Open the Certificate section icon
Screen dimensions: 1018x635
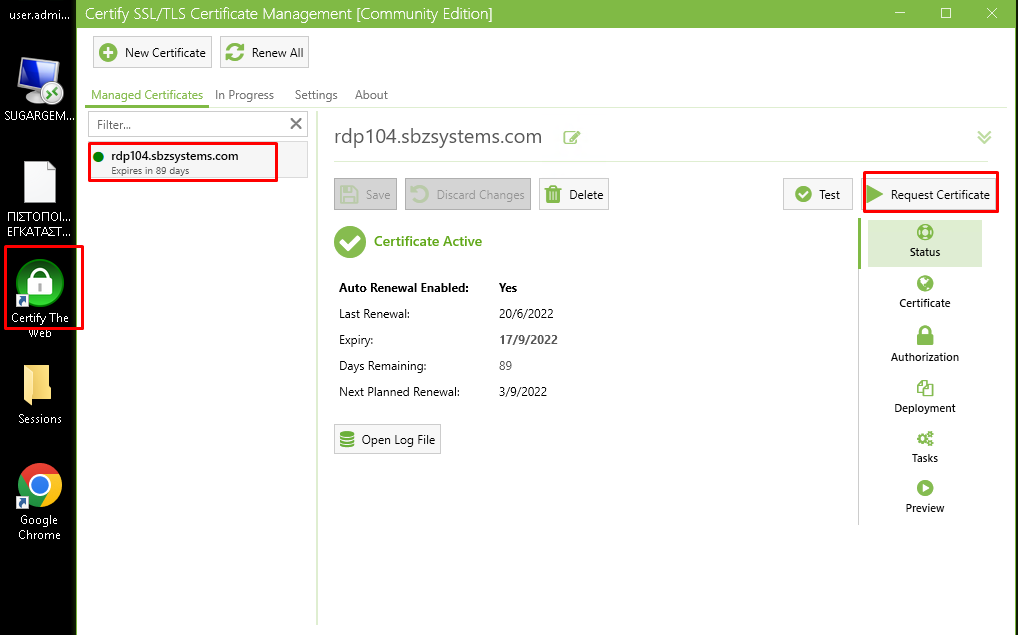(925, 292)
